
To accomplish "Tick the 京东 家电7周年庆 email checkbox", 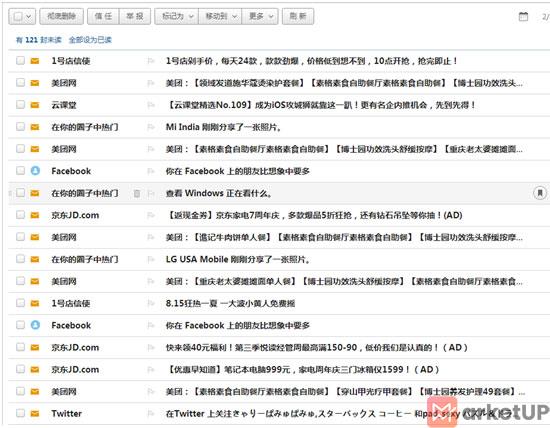I will [x=20, y=215].
